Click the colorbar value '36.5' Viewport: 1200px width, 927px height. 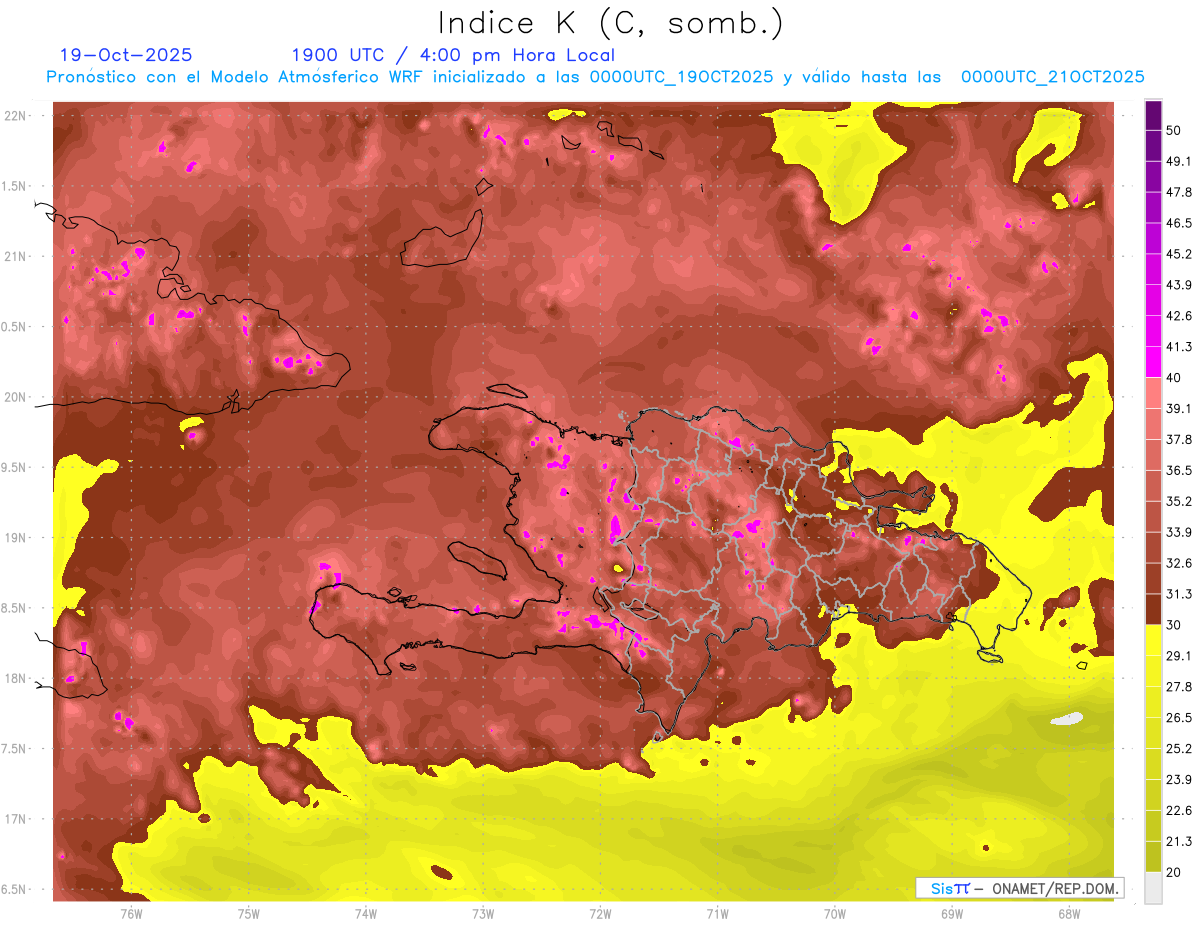click(1179, 470)
